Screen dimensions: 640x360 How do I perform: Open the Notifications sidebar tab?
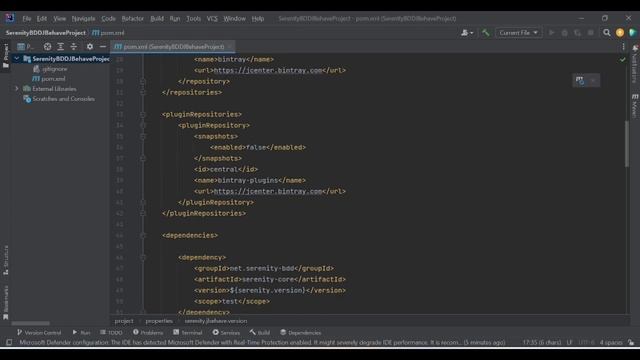point(635,63)
